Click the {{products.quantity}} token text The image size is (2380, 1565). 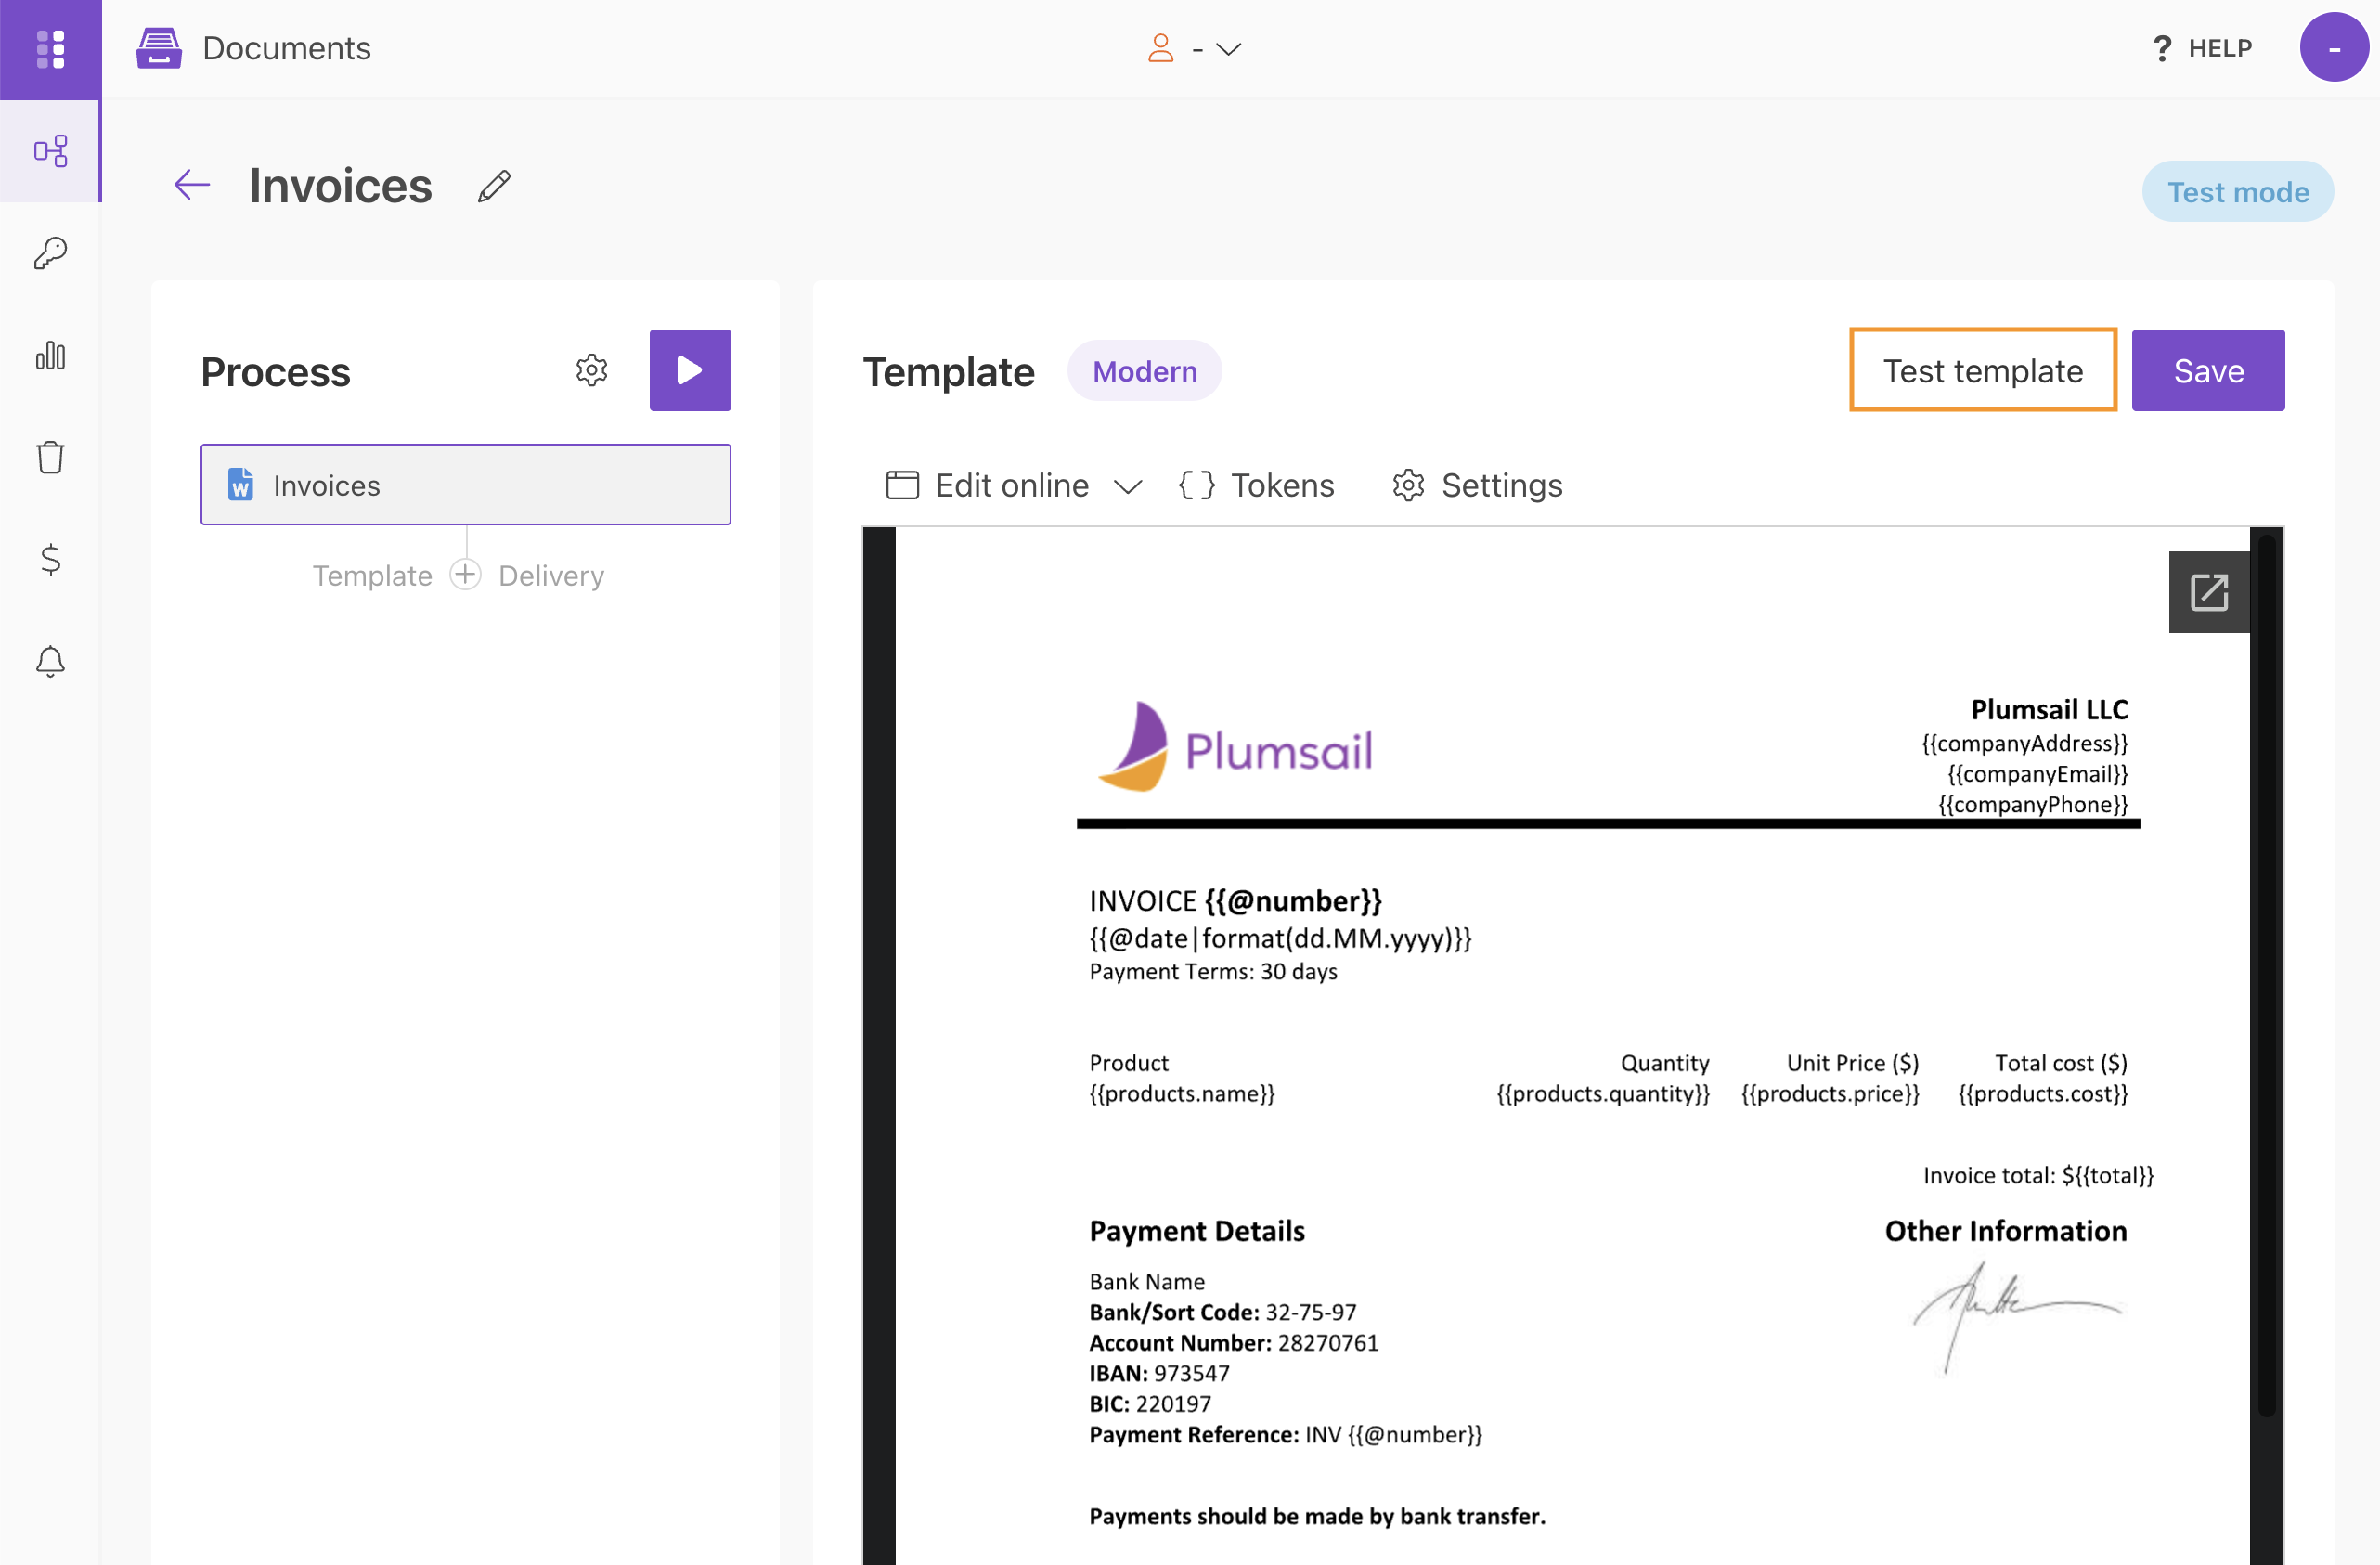point(1603,1093)
